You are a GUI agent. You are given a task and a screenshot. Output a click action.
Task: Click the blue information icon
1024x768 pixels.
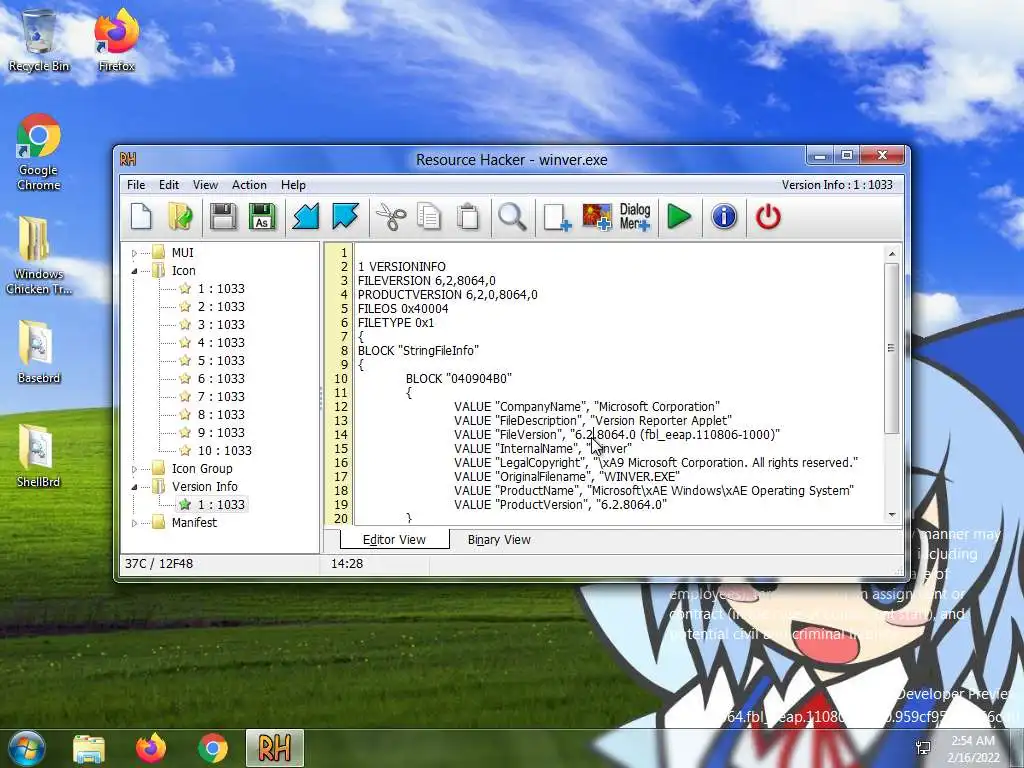coord(724,217)
